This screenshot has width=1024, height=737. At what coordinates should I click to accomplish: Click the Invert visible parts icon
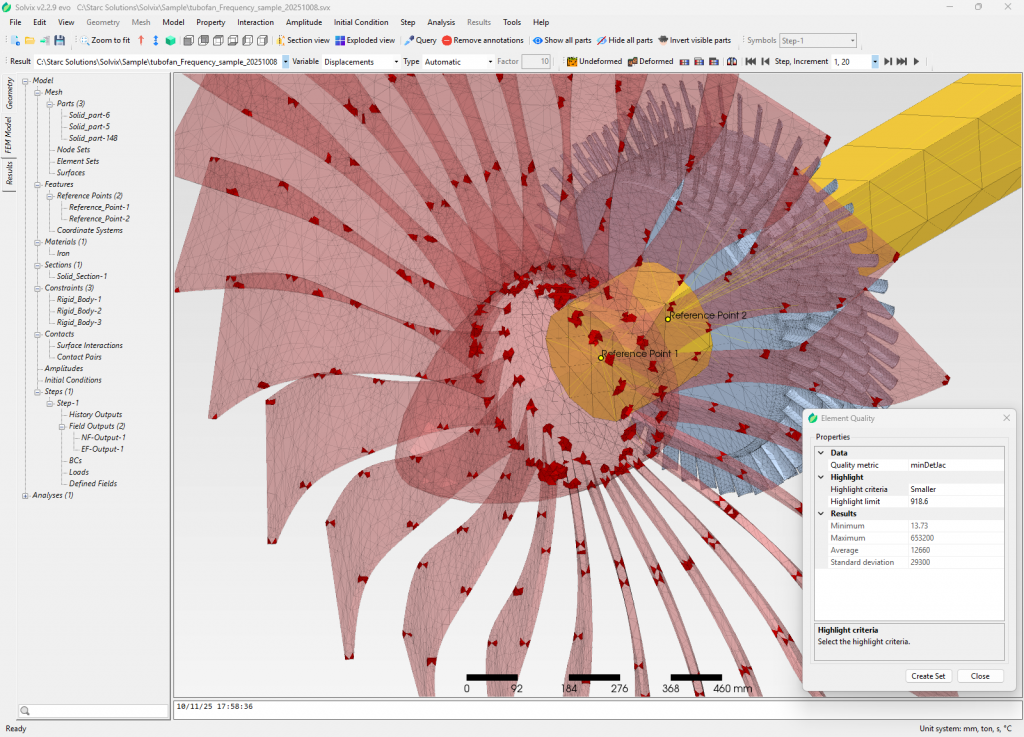click(x=663, y=41)
